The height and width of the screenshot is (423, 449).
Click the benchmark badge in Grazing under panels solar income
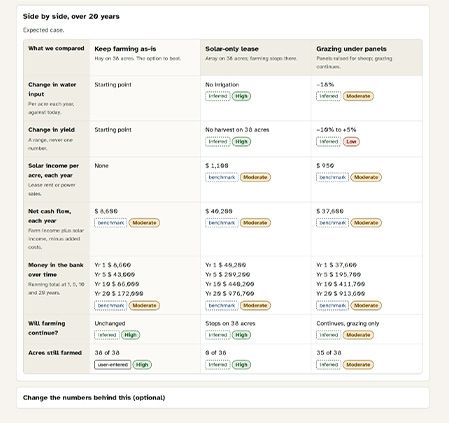pyautogui.click(x=332, y=177)
